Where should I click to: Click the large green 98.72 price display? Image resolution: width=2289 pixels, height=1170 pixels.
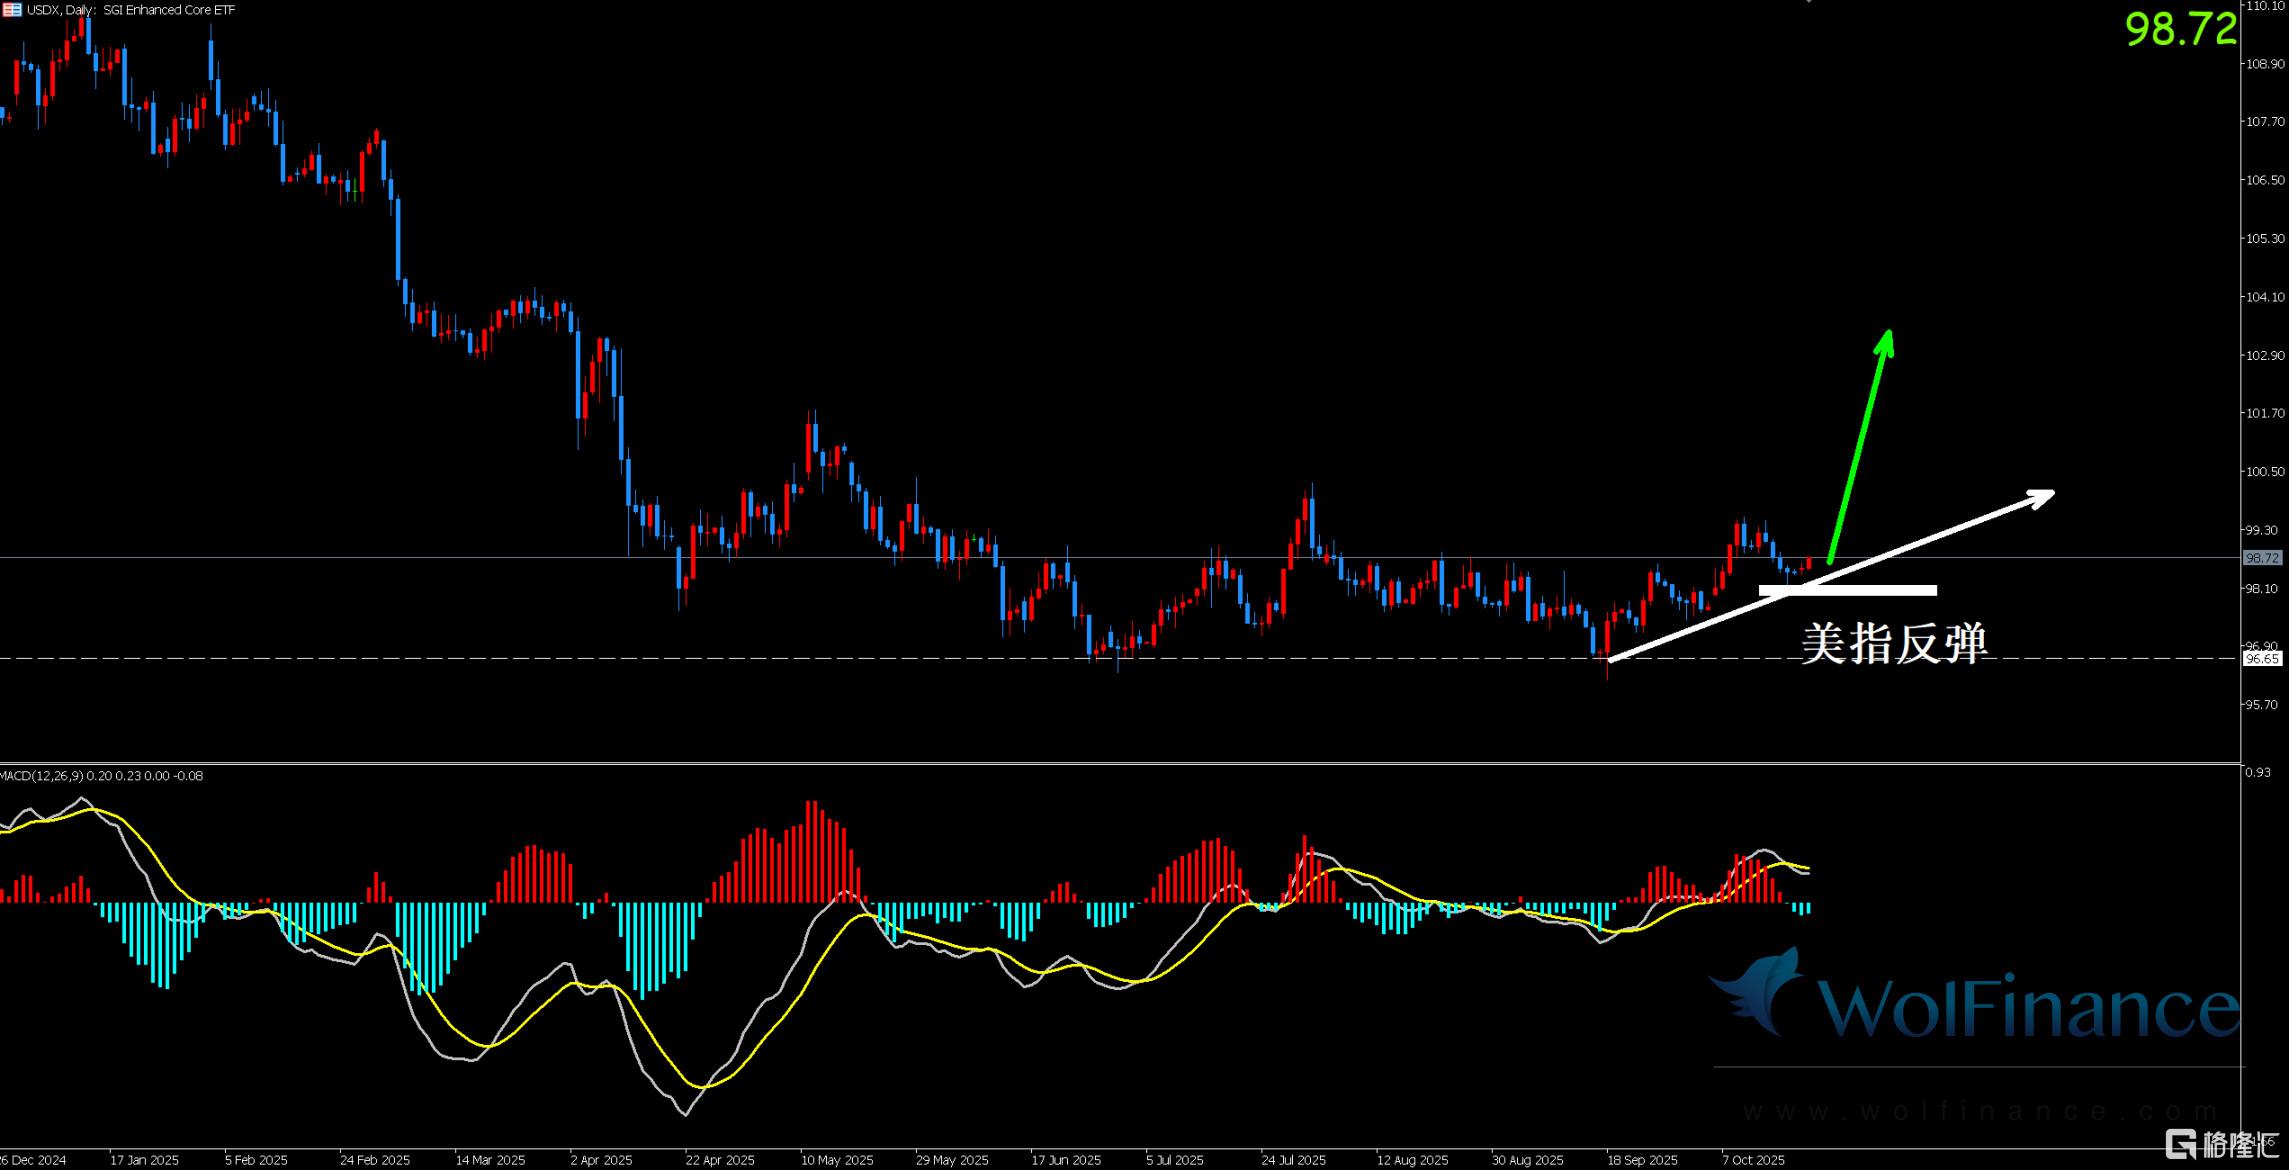pos(2180,30)
